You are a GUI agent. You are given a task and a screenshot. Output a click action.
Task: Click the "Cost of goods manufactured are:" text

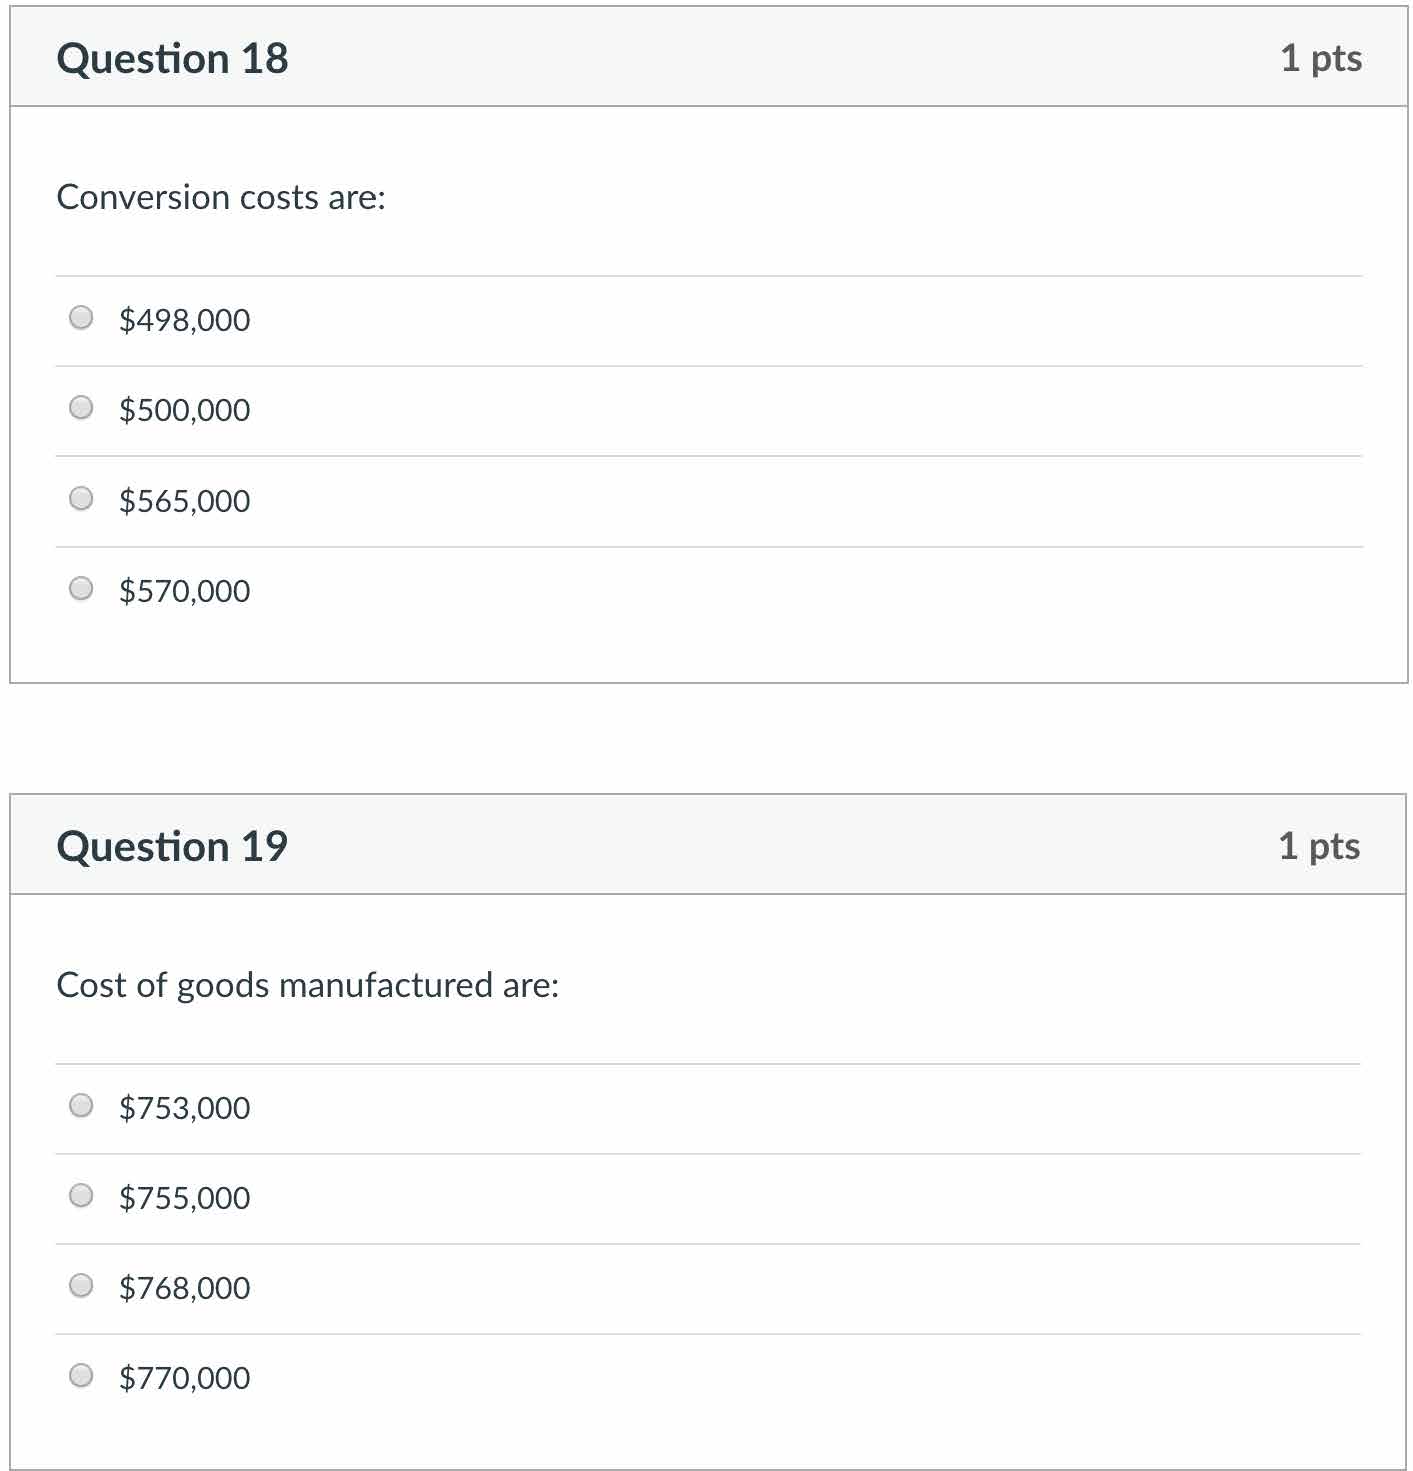coord(308,985)
